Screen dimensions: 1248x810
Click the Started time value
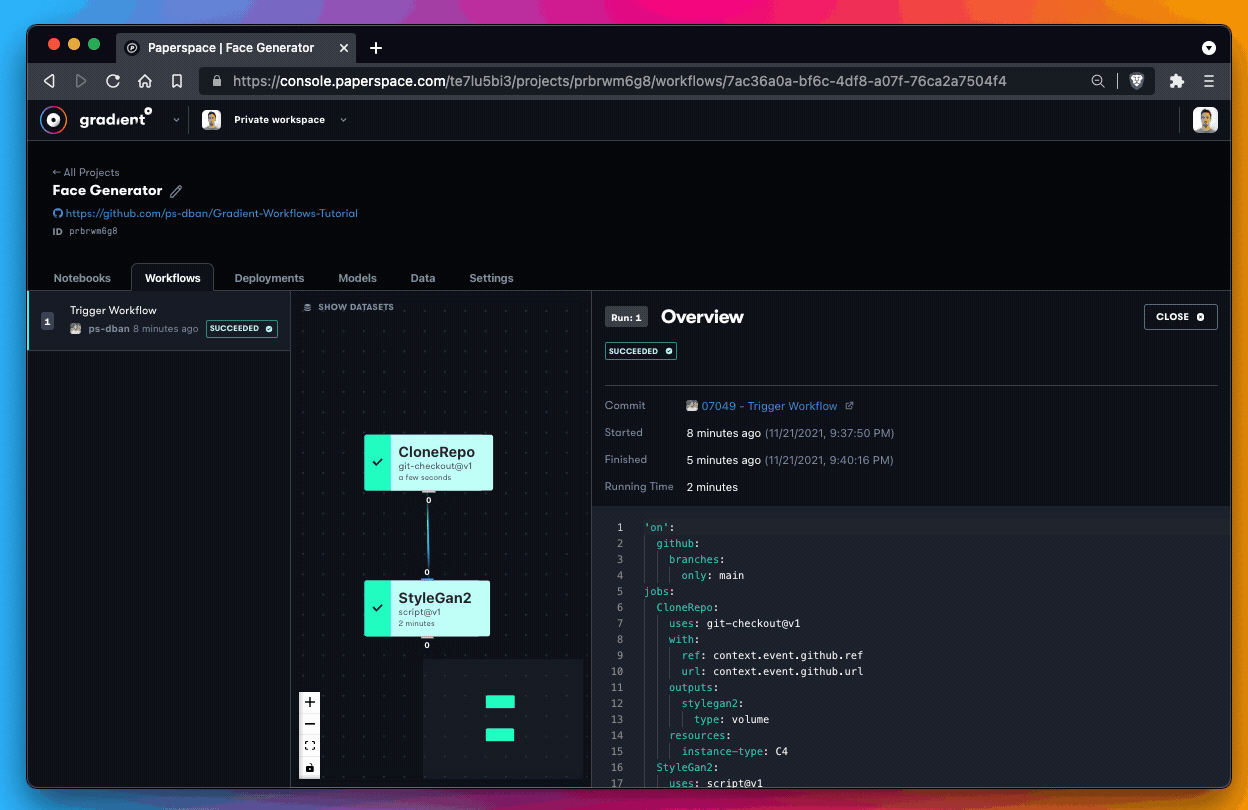(790, 433)
